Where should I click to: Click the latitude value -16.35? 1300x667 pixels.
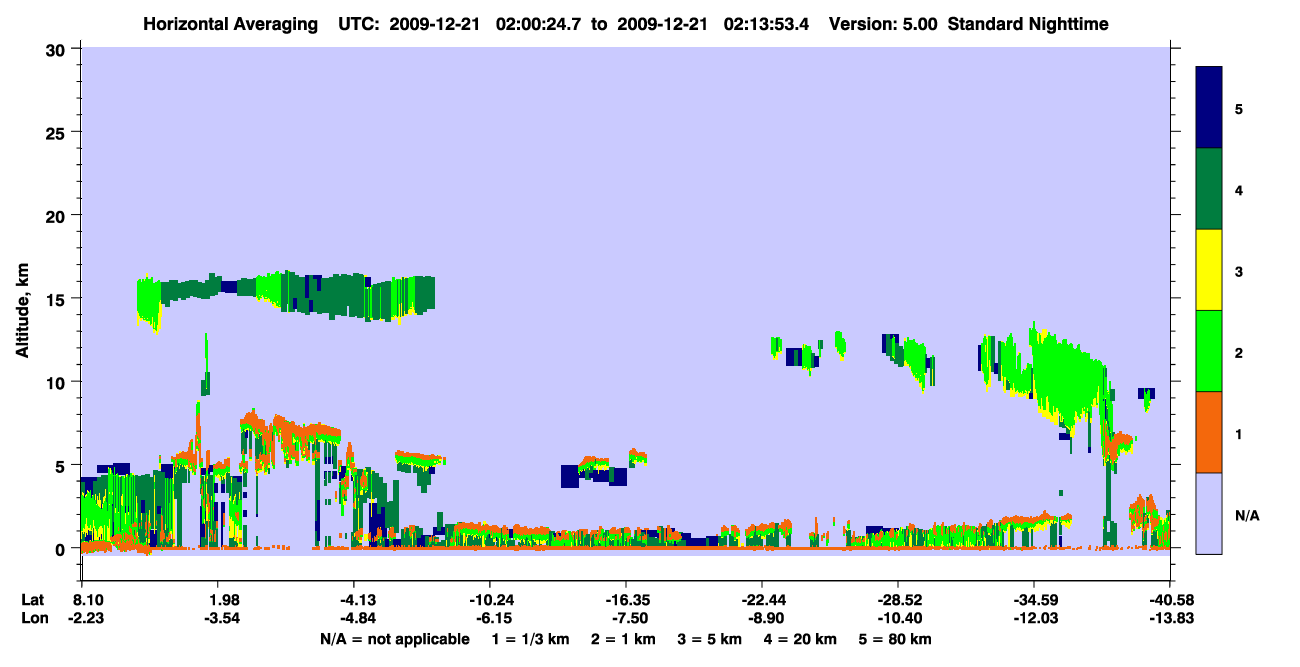point(626,600)
